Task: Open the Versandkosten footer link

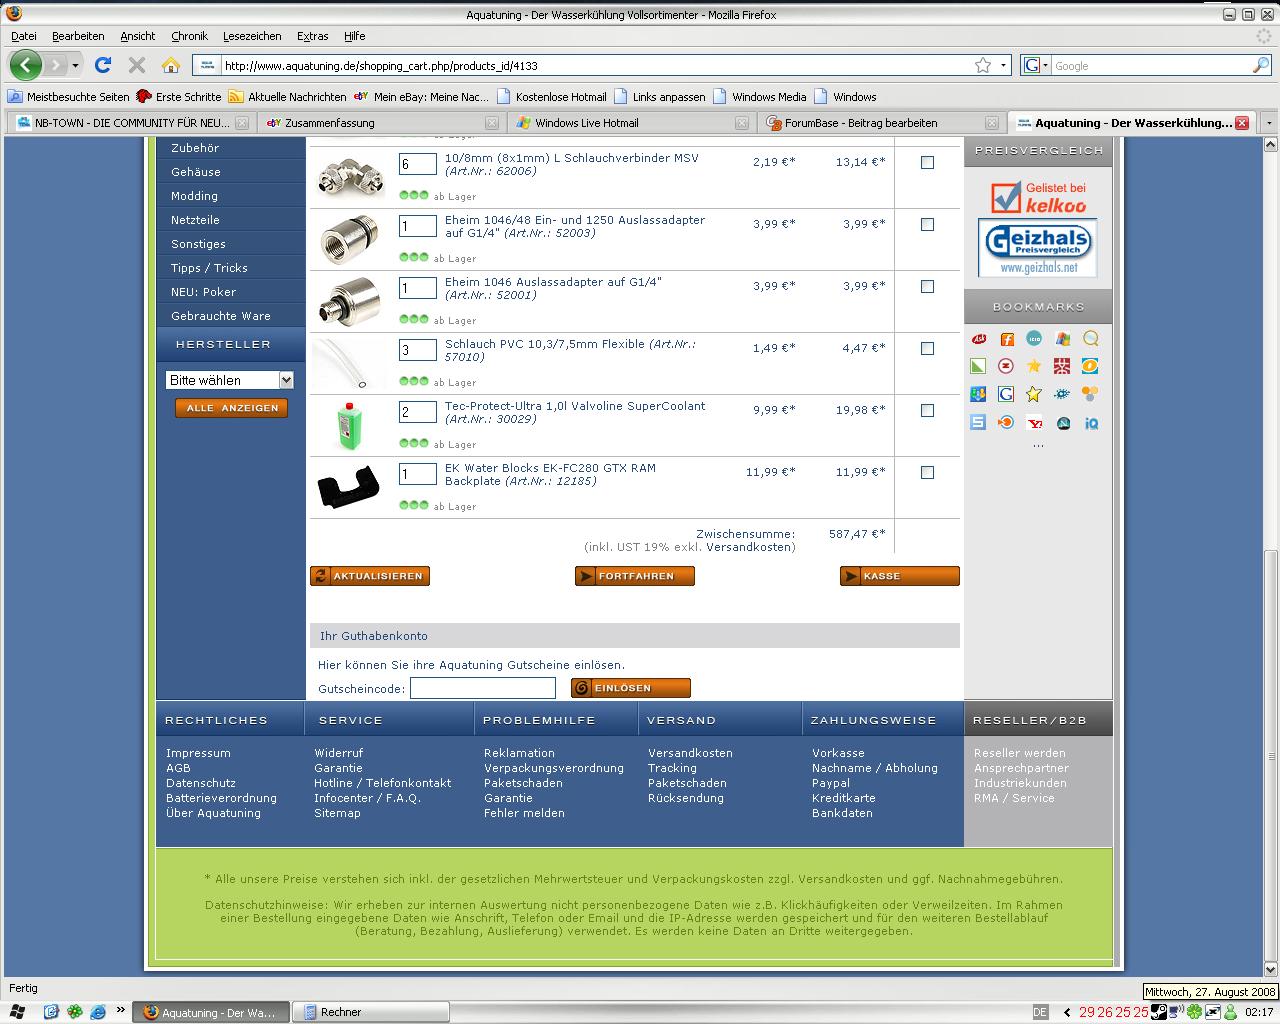Action: 690,753
